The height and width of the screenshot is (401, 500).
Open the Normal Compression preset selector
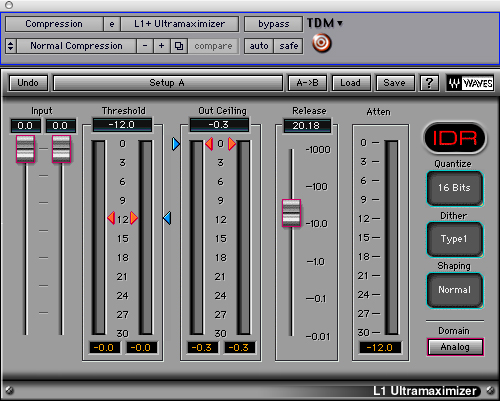coord(76,46)
